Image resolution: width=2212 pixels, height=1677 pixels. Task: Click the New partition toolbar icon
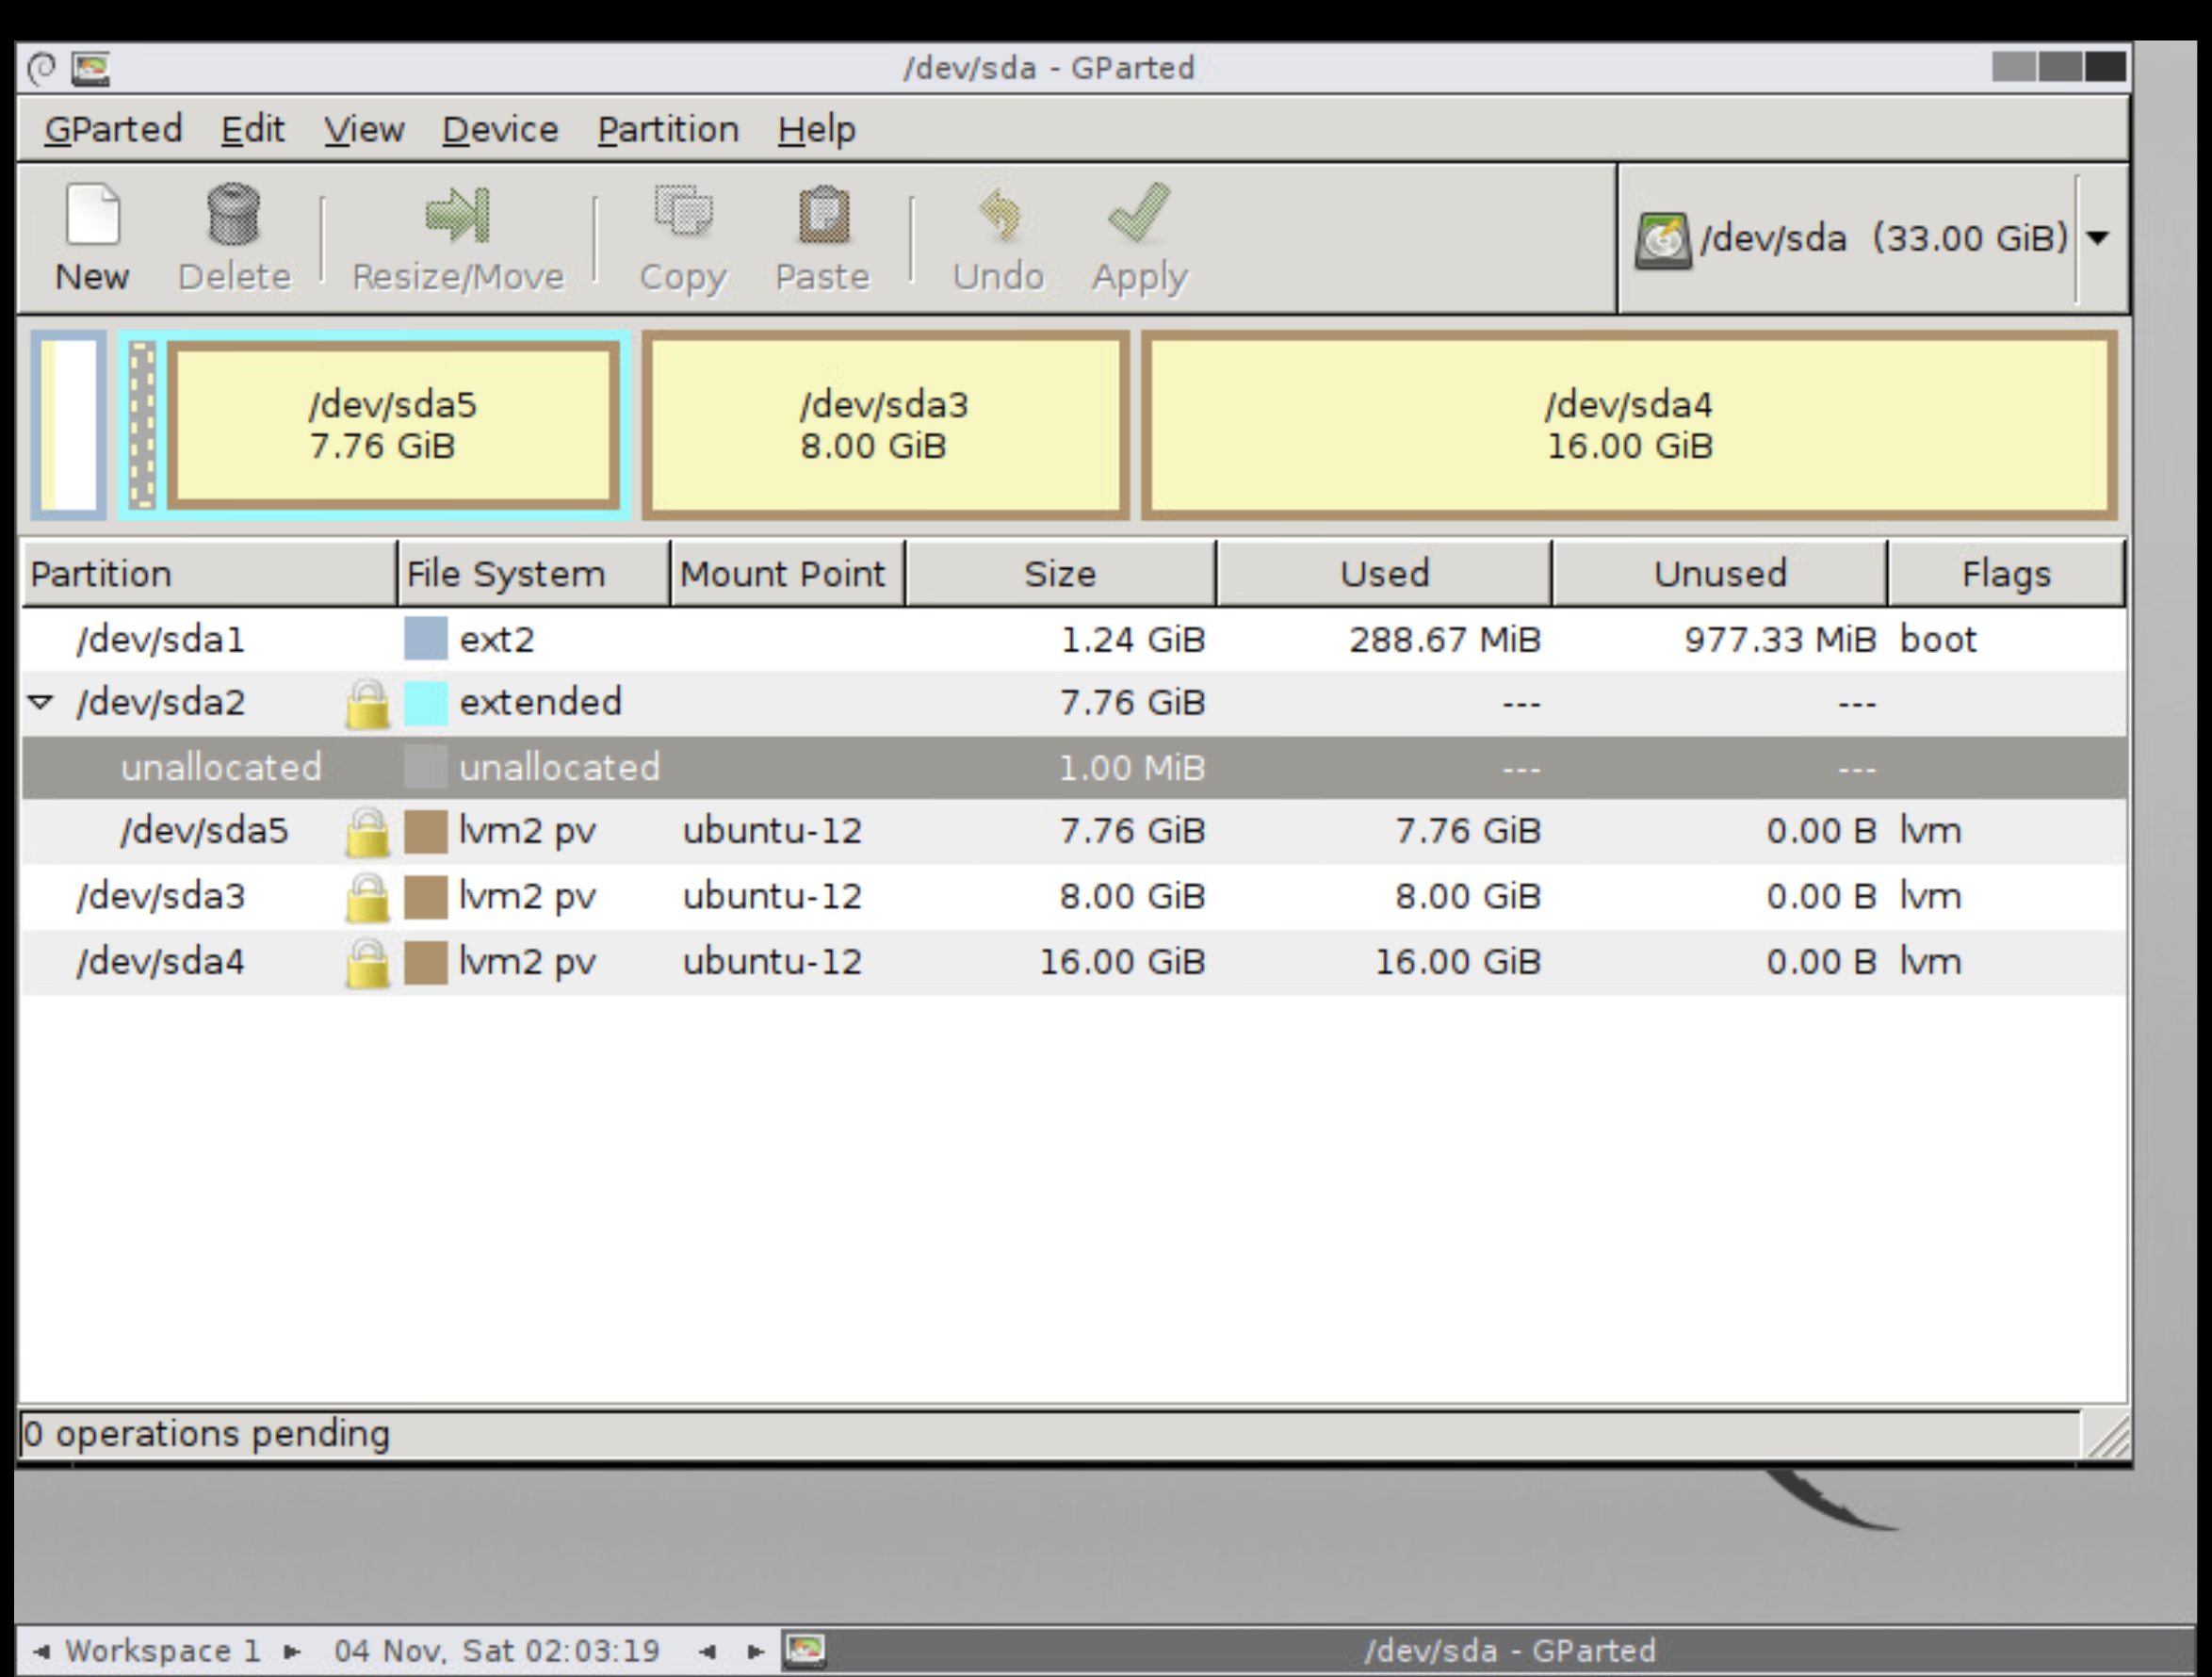click(92, 215)
